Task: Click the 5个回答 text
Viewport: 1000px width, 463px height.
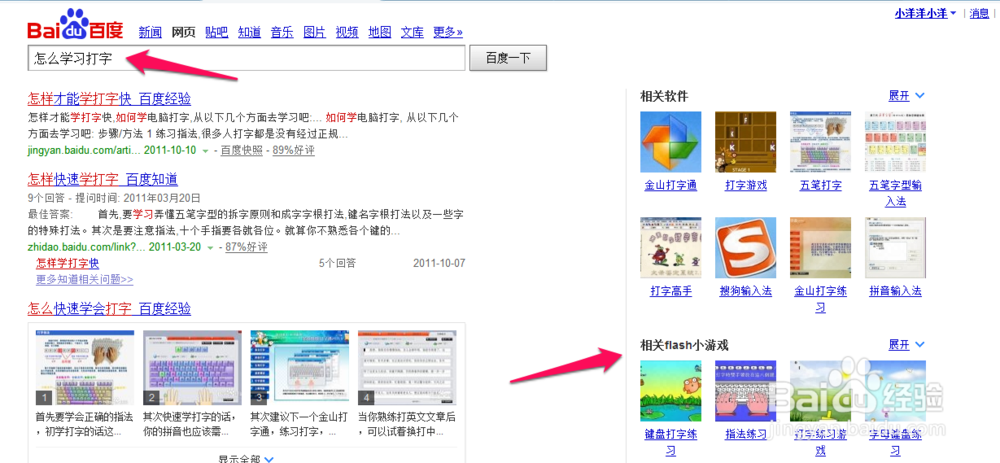Action: (x=337, y=263)
